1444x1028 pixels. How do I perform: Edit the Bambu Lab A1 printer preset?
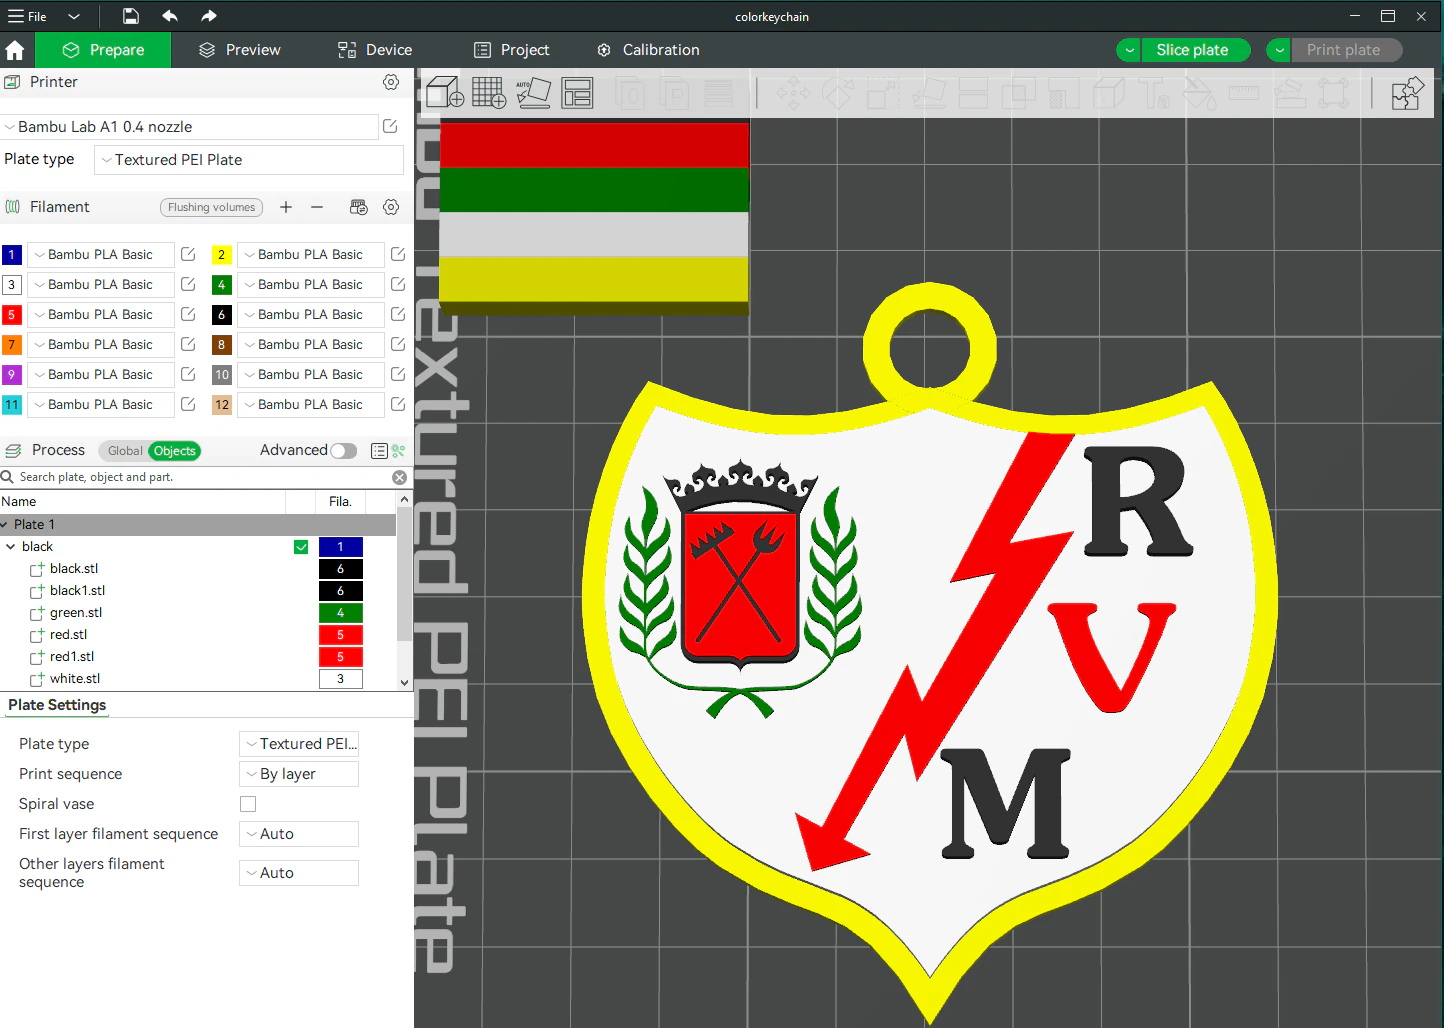390,126
